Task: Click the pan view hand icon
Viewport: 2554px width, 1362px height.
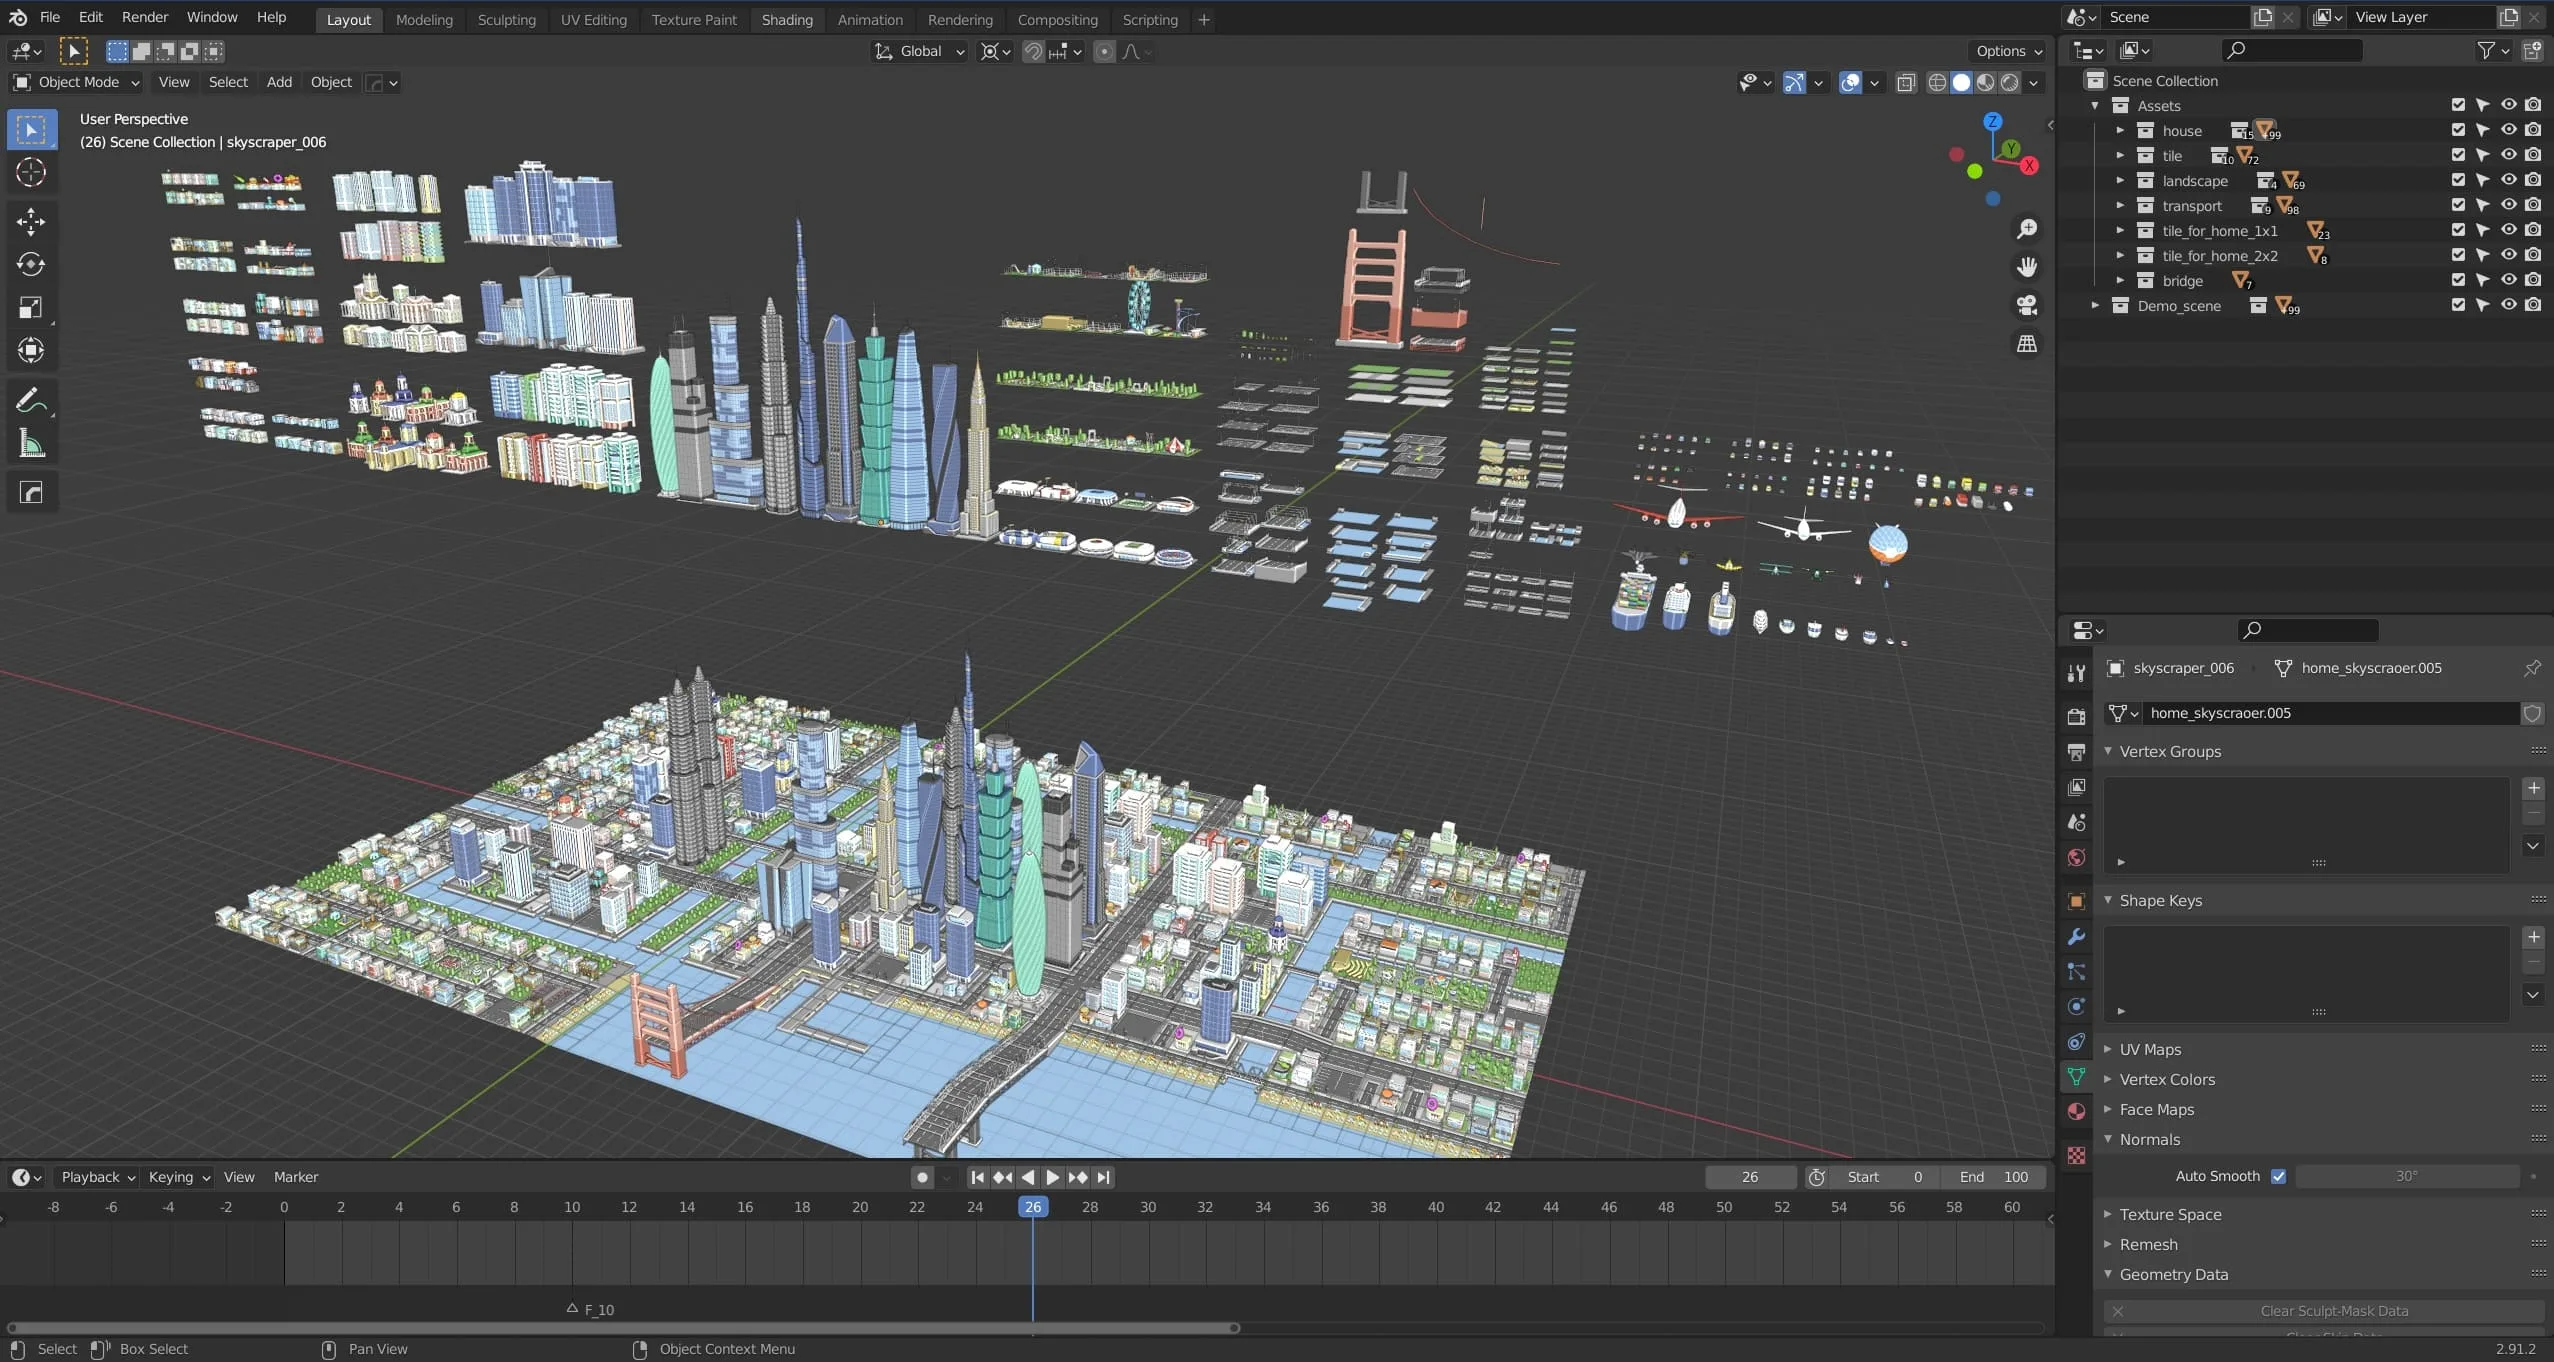Action: (2027, 267)
